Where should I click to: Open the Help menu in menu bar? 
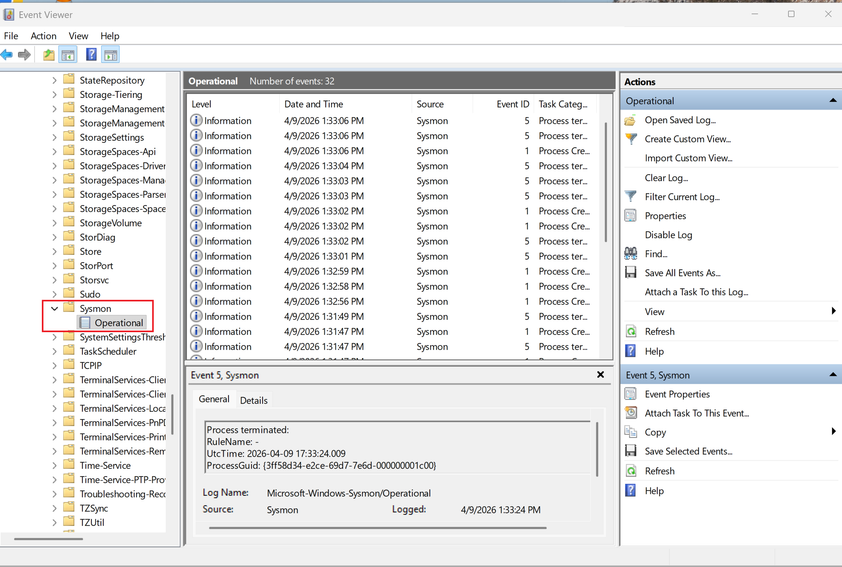[x=110, y=36]
